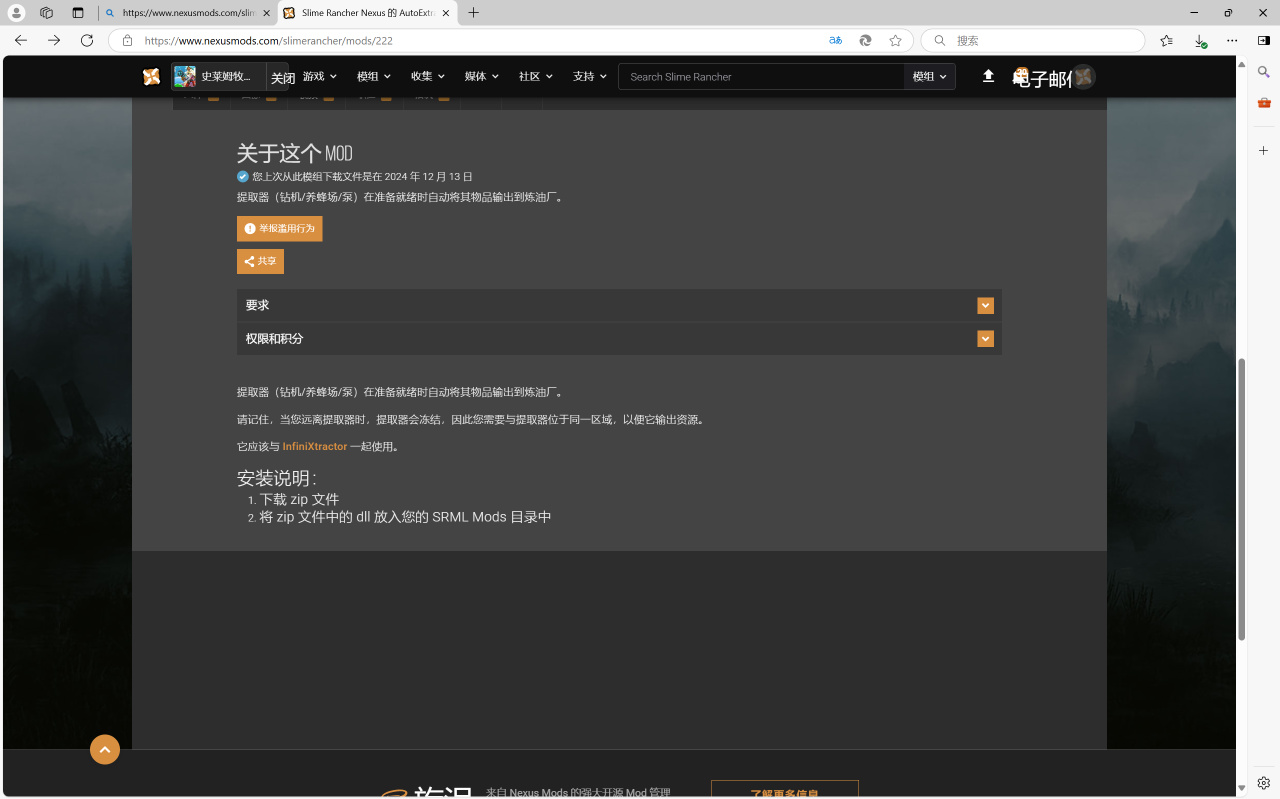
Task: Add this page to favorites star
Action: [x=895, y=41]
